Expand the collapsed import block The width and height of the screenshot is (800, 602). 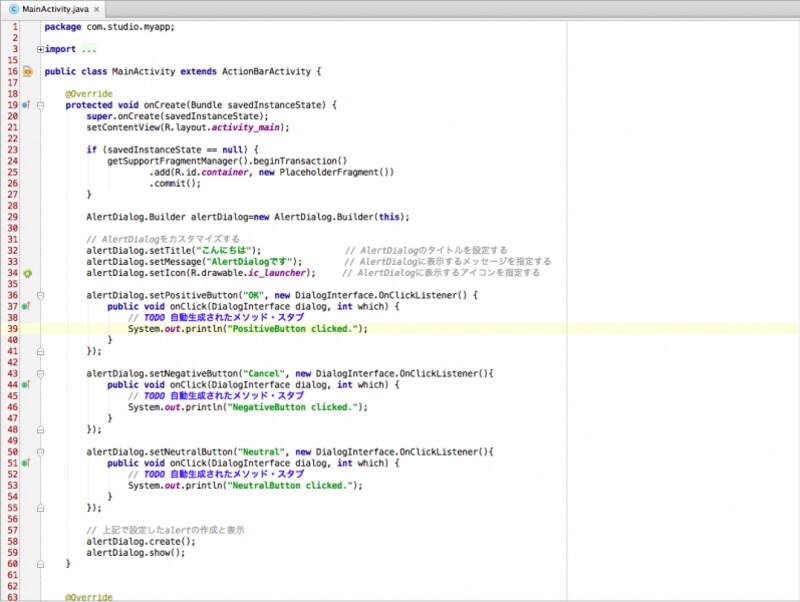point(40,49)
